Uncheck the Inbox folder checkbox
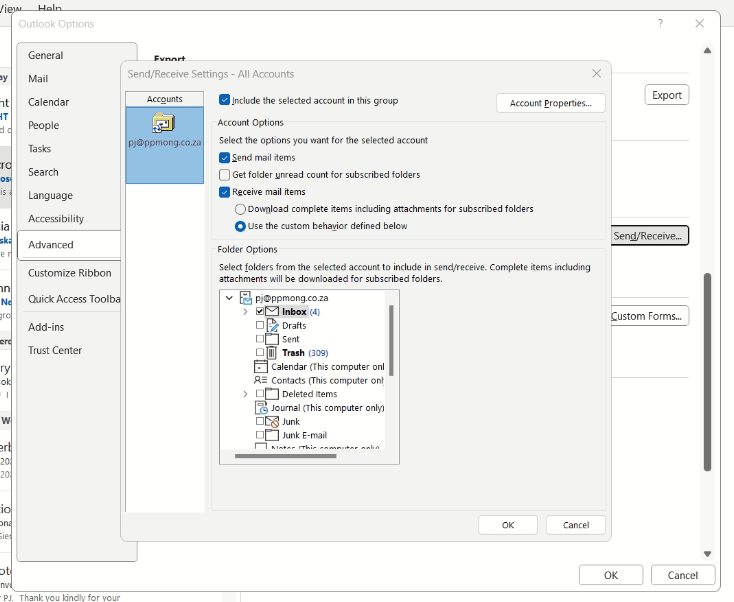734x602 pixels. [260, 311]
